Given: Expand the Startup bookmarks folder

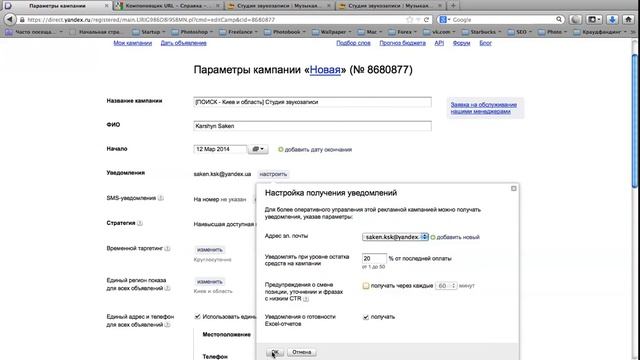Looking at the screenshot, I should point(150,32).
